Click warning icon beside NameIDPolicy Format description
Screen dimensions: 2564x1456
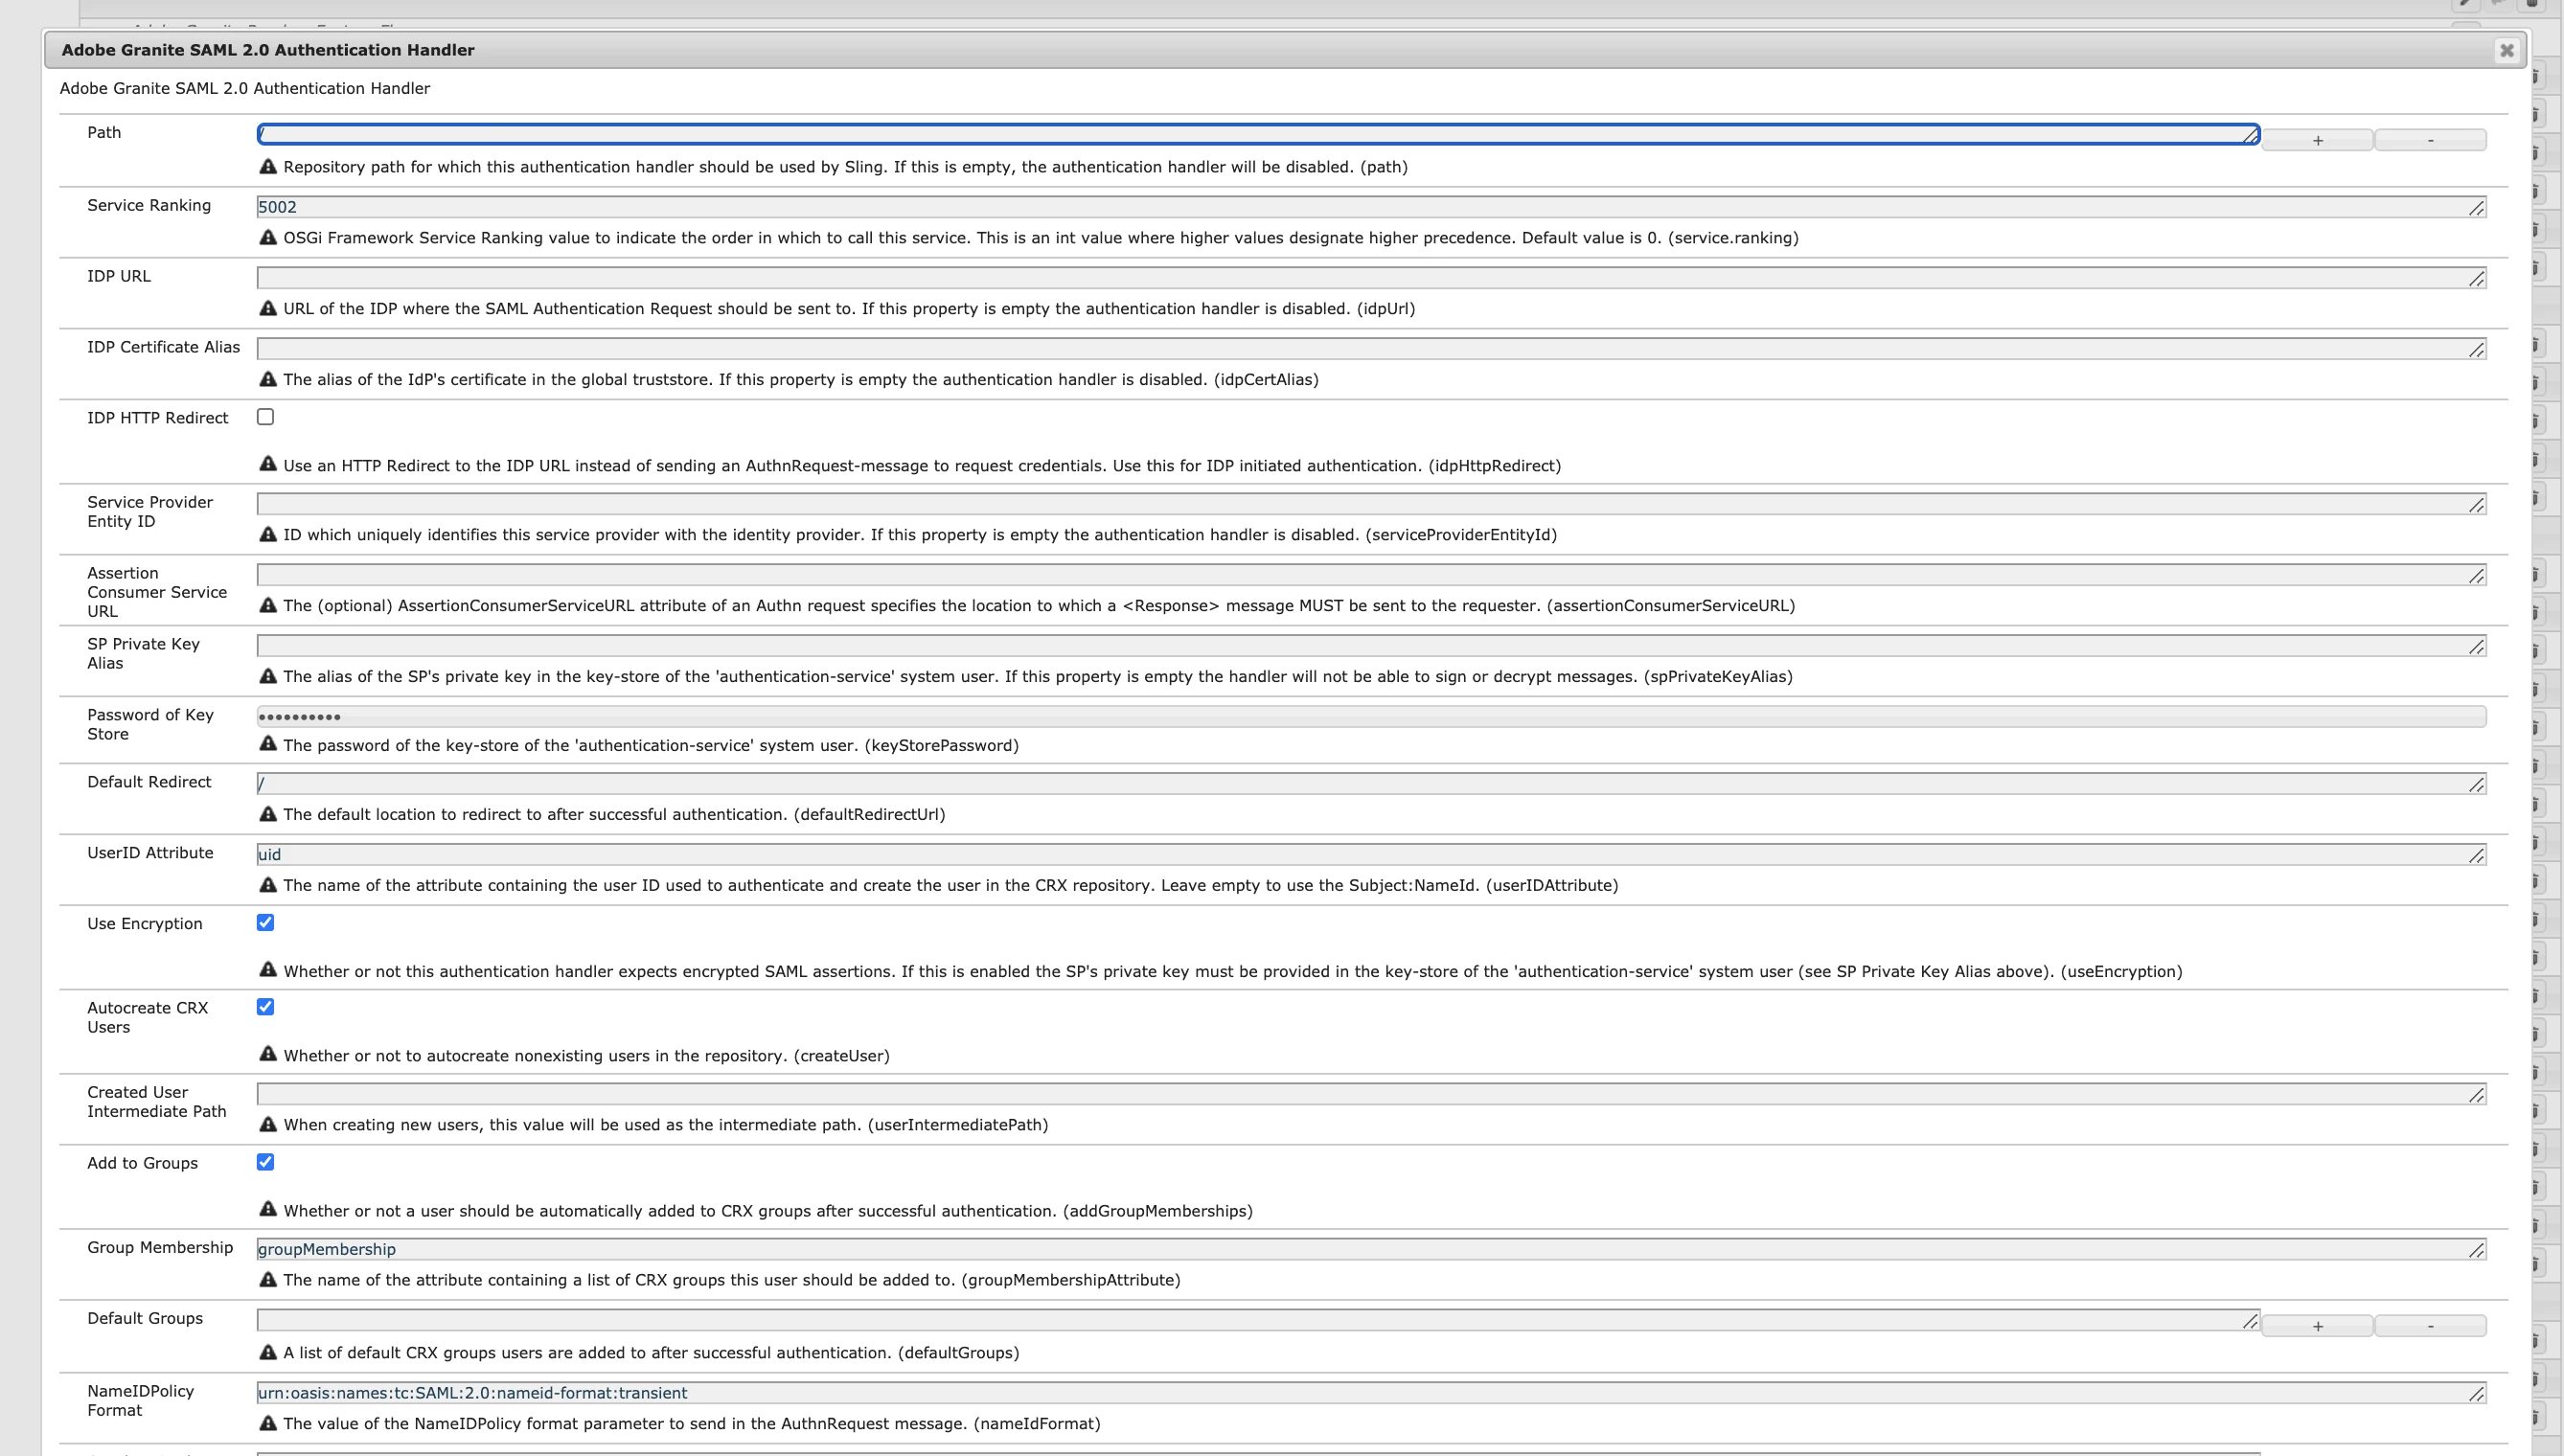coord(268,1423)
